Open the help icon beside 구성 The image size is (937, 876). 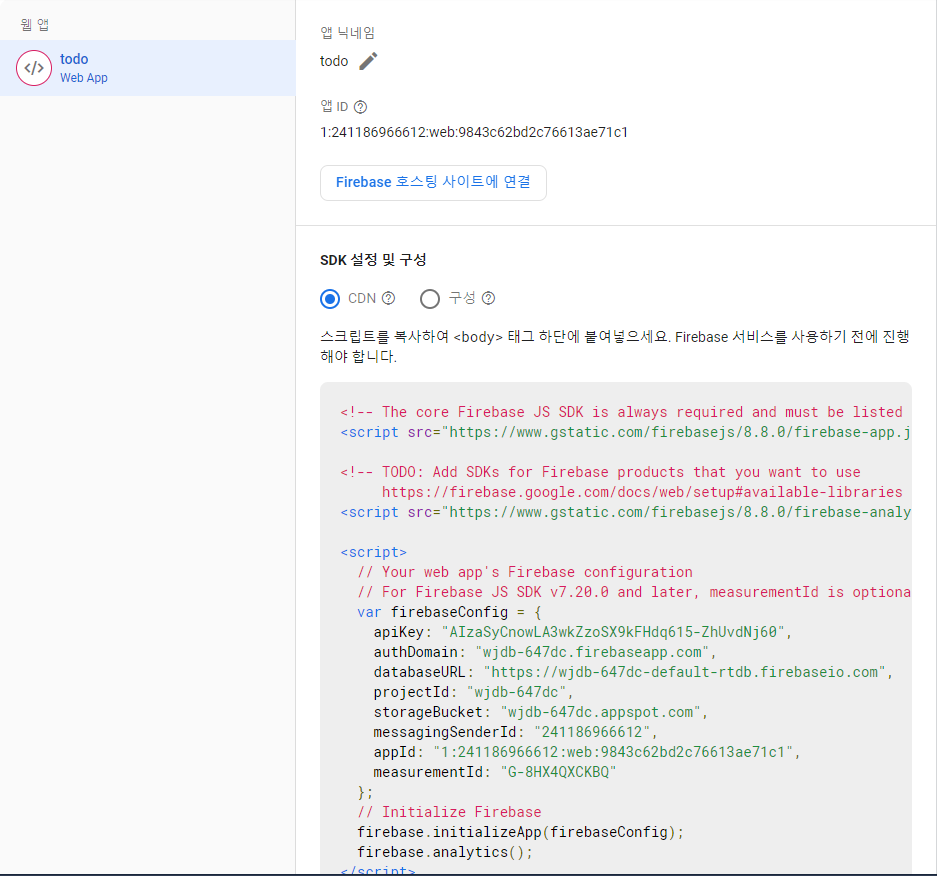click(488, 298)
